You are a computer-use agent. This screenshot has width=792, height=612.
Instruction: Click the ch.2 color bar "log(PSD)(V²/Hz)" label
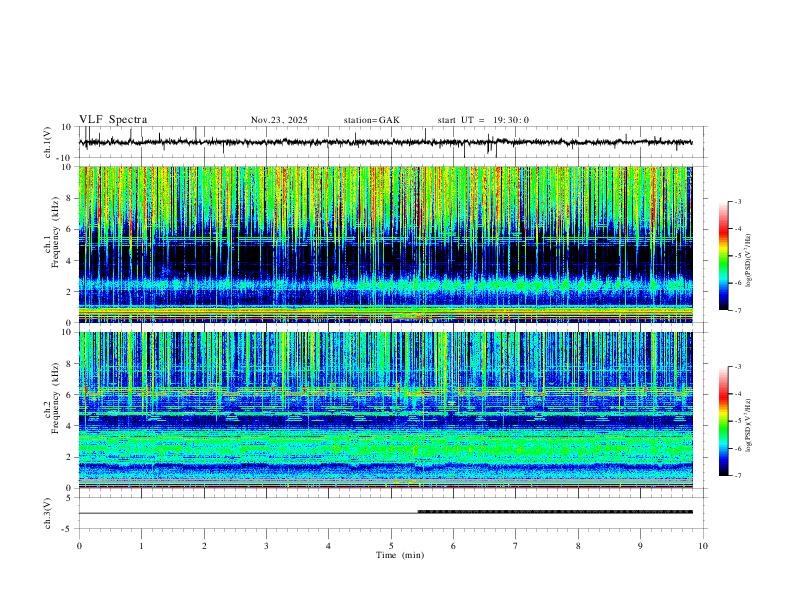tap(749, 425)
